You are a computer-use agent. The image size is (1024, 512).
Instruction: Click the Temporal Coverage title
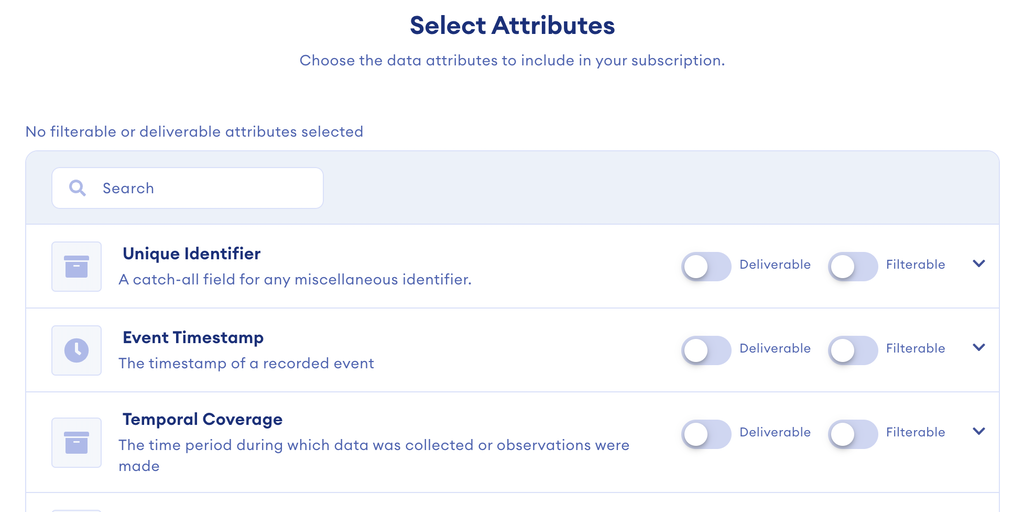pos(202,419)
